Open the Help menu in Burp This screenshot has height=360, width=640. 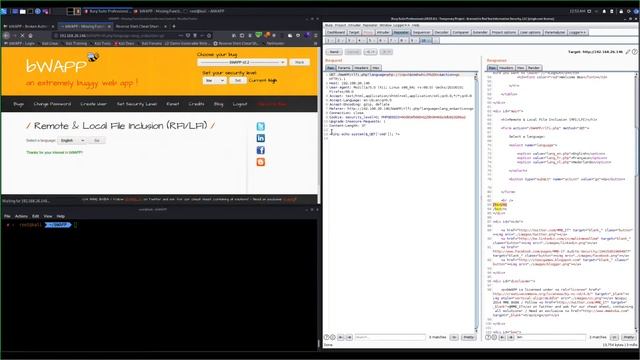pos(416,25)
